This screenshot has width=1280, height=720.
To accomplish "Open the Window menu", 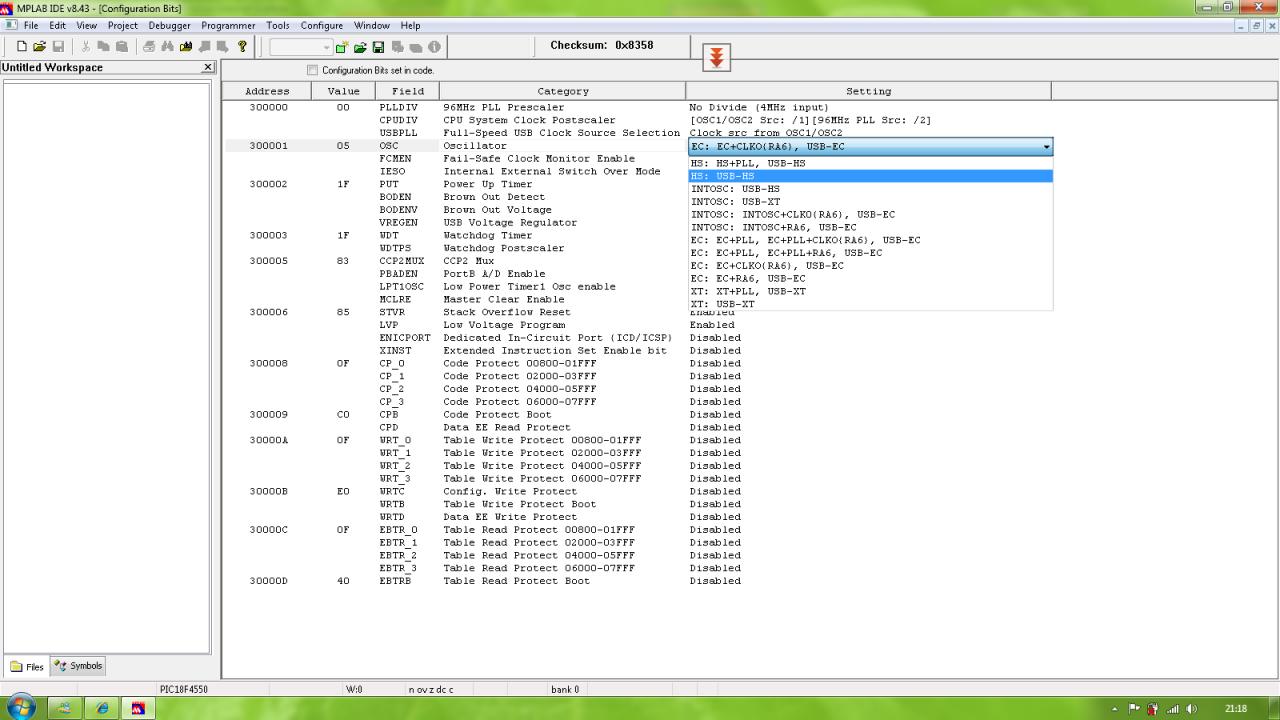I will [x=372, y=25].
